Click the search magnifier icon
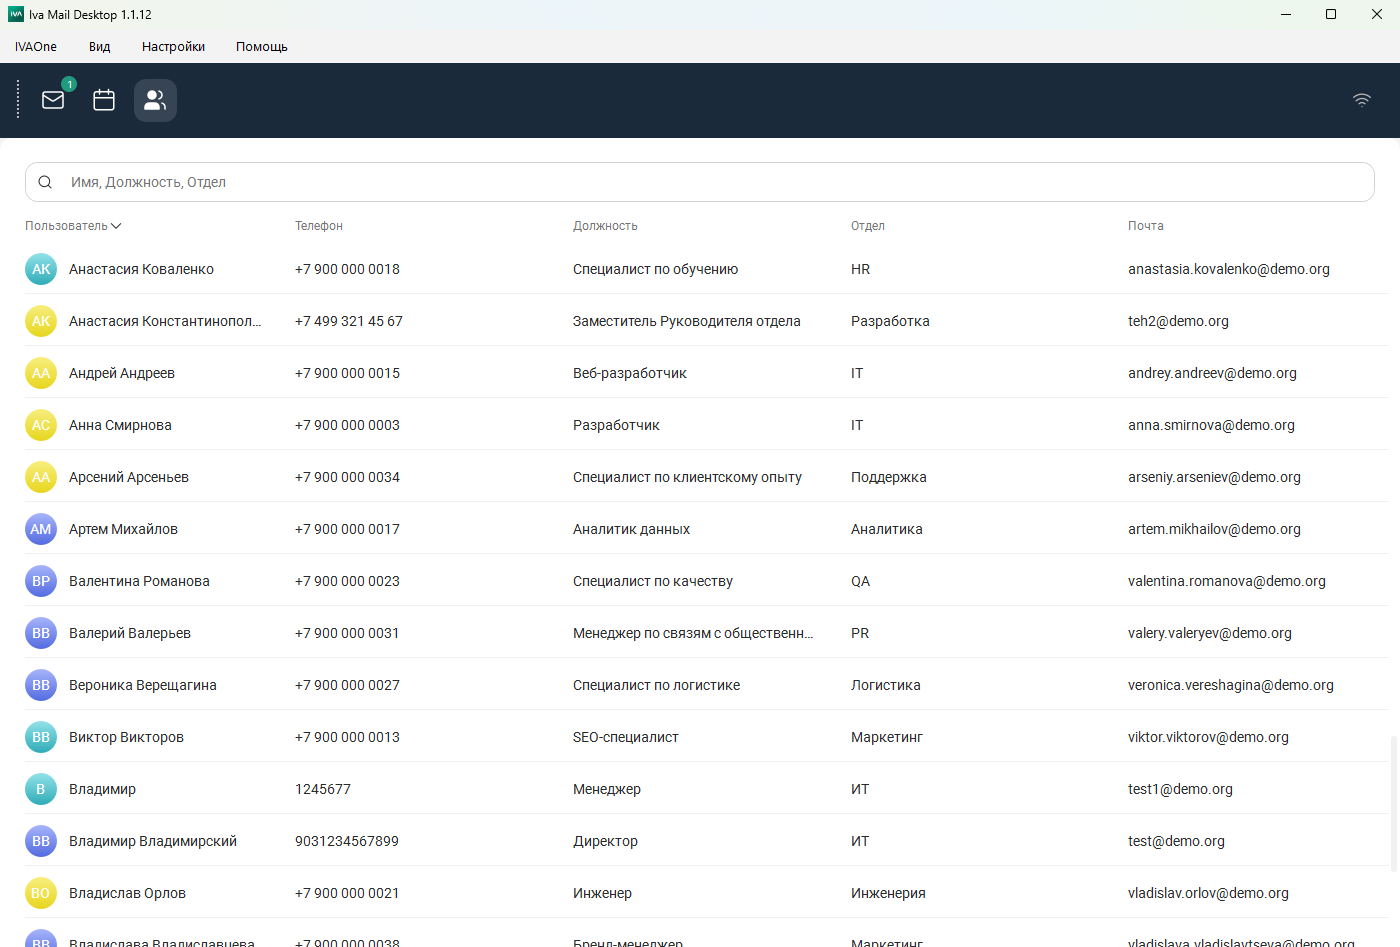The image size is (1400, 947). 45,182
